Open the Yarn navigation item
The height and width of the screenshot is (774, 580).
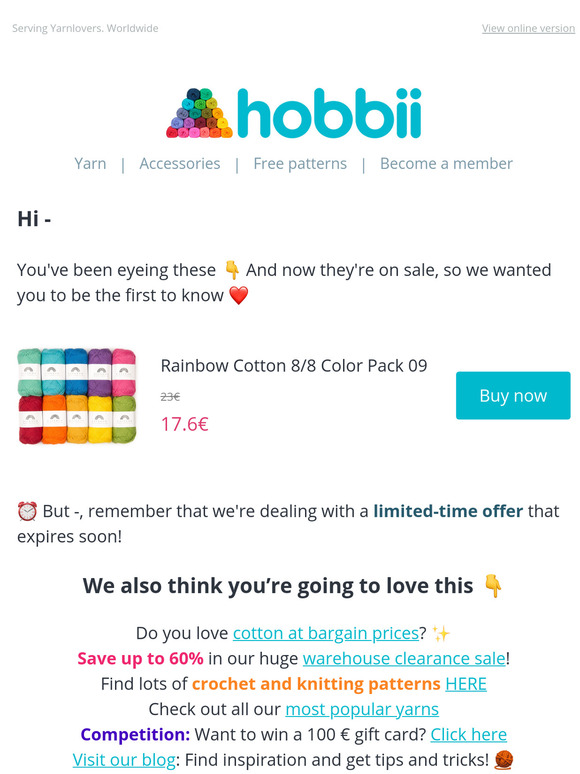pos(90,163)
